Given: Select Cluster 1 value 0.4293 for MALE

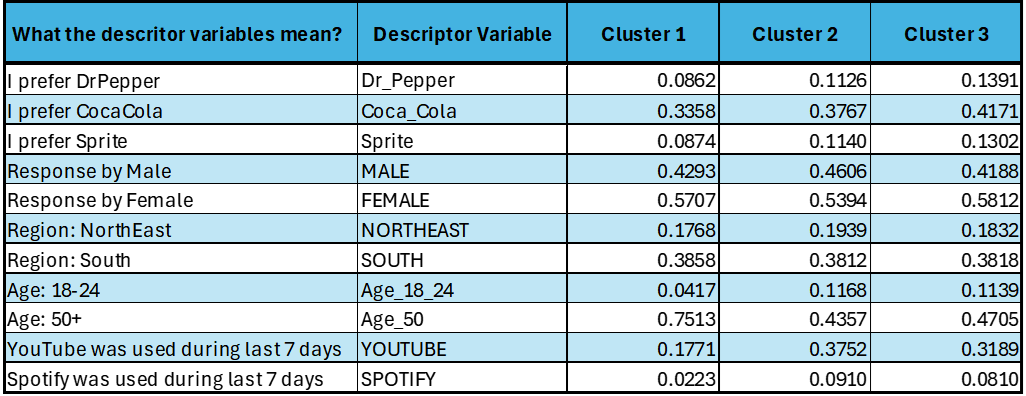Looking at the screenshot, I should coord(643,170).
